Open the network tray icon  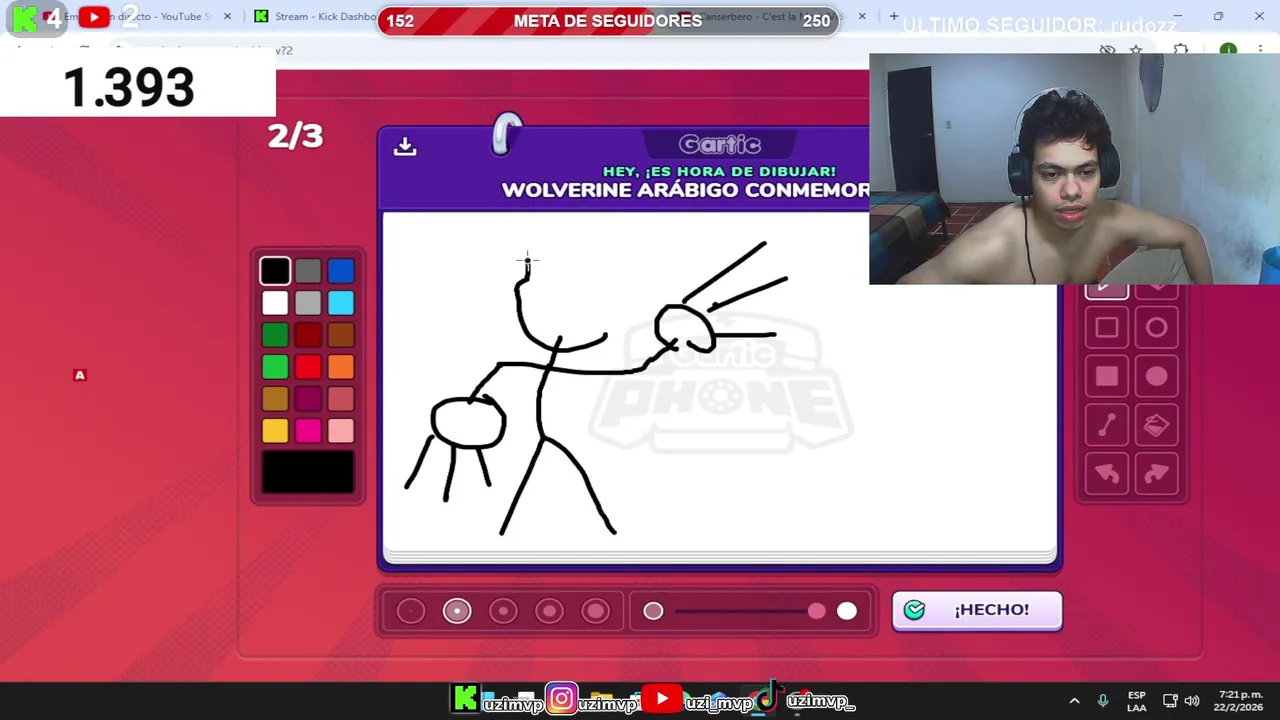point(1169,701)
